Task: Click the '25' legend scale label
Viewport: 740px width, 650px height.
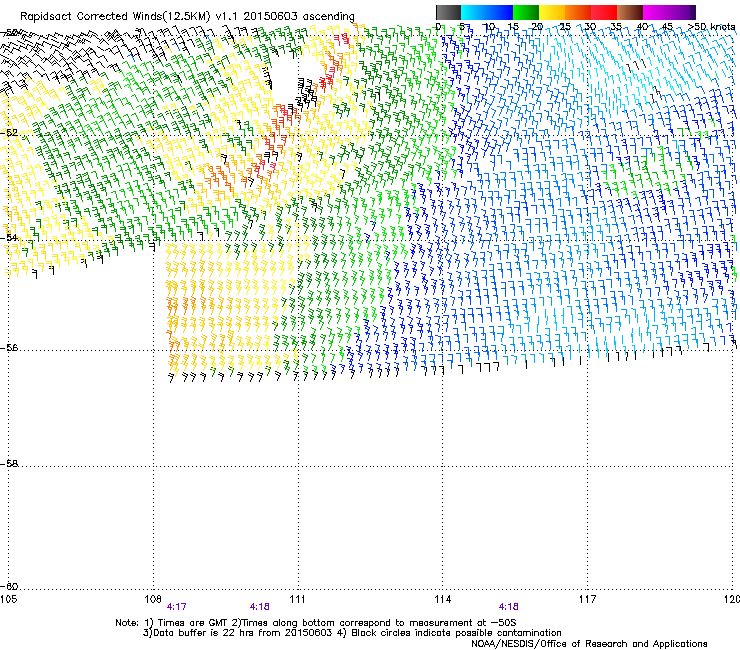Action: tap(564, 26)
